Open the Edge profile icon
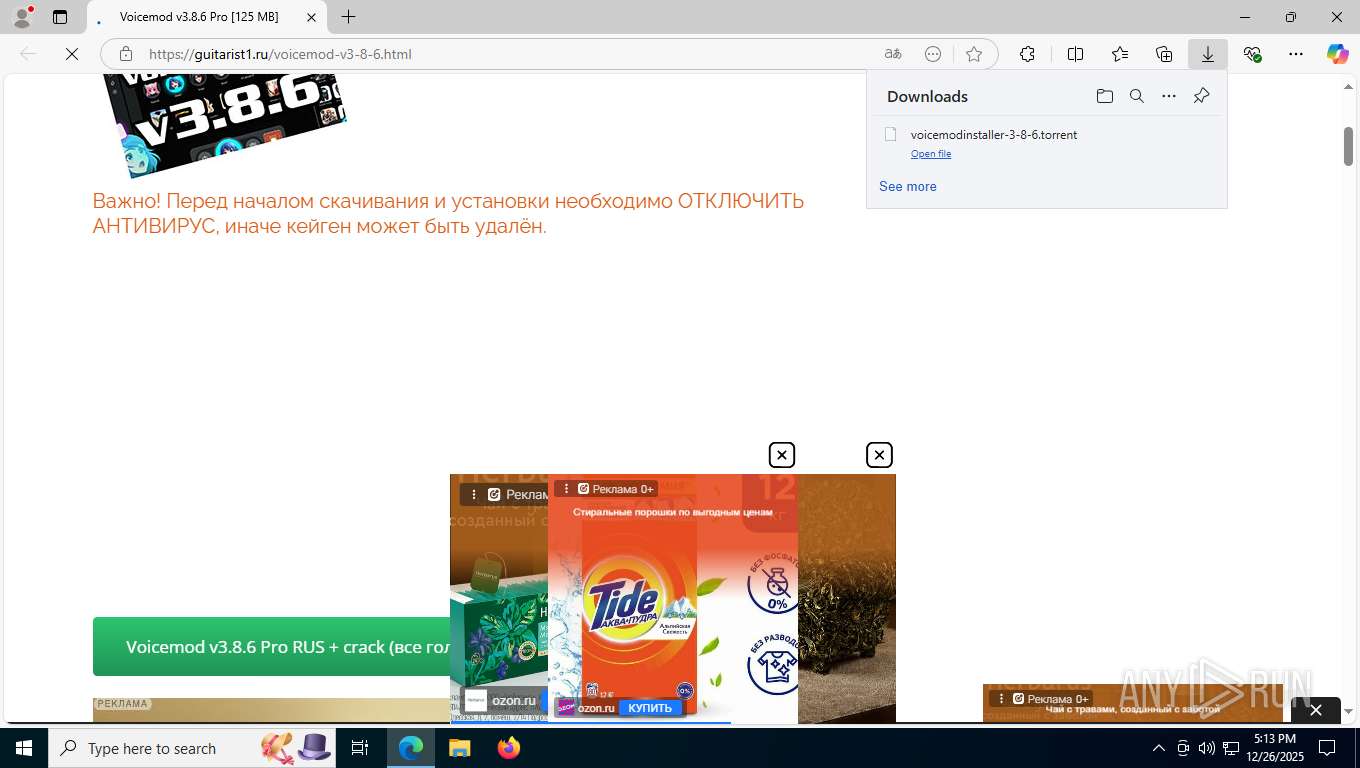The width and height of the screenshot is (1360, 768). point(22,17)
